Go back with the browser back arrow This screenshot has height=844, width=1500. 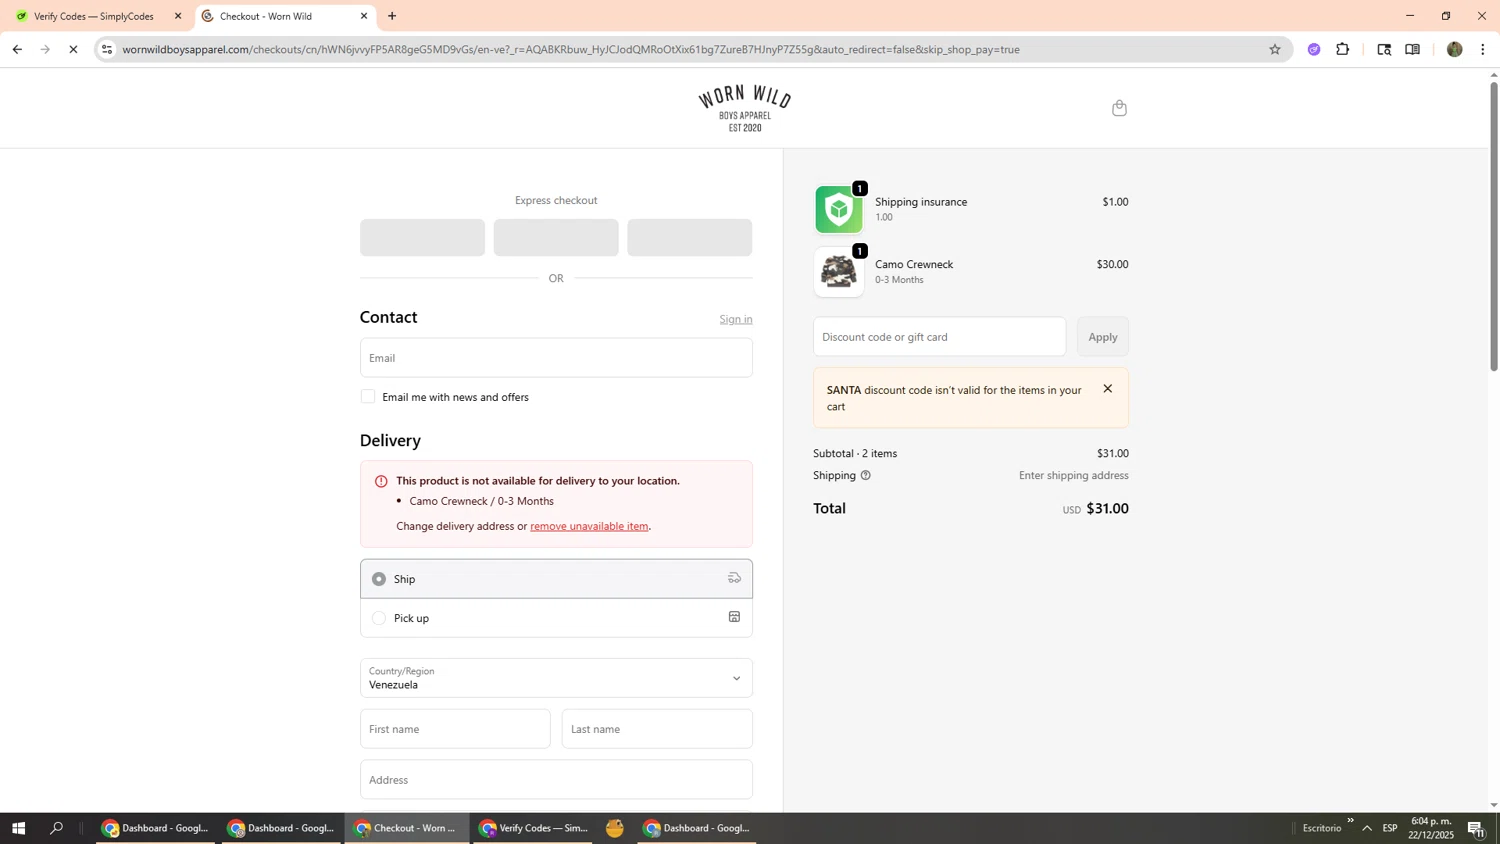click(x=17, y=49)
